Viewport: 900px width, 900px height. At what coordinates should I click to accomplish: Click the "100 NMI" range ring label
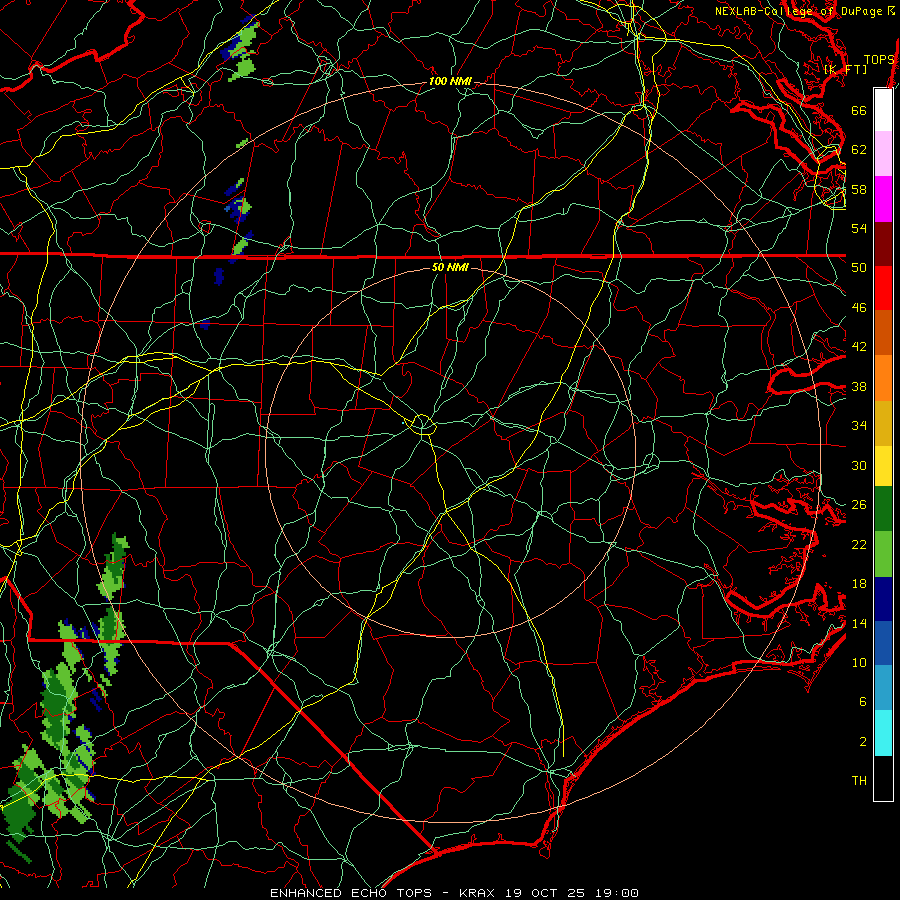[x=450, y=82]
